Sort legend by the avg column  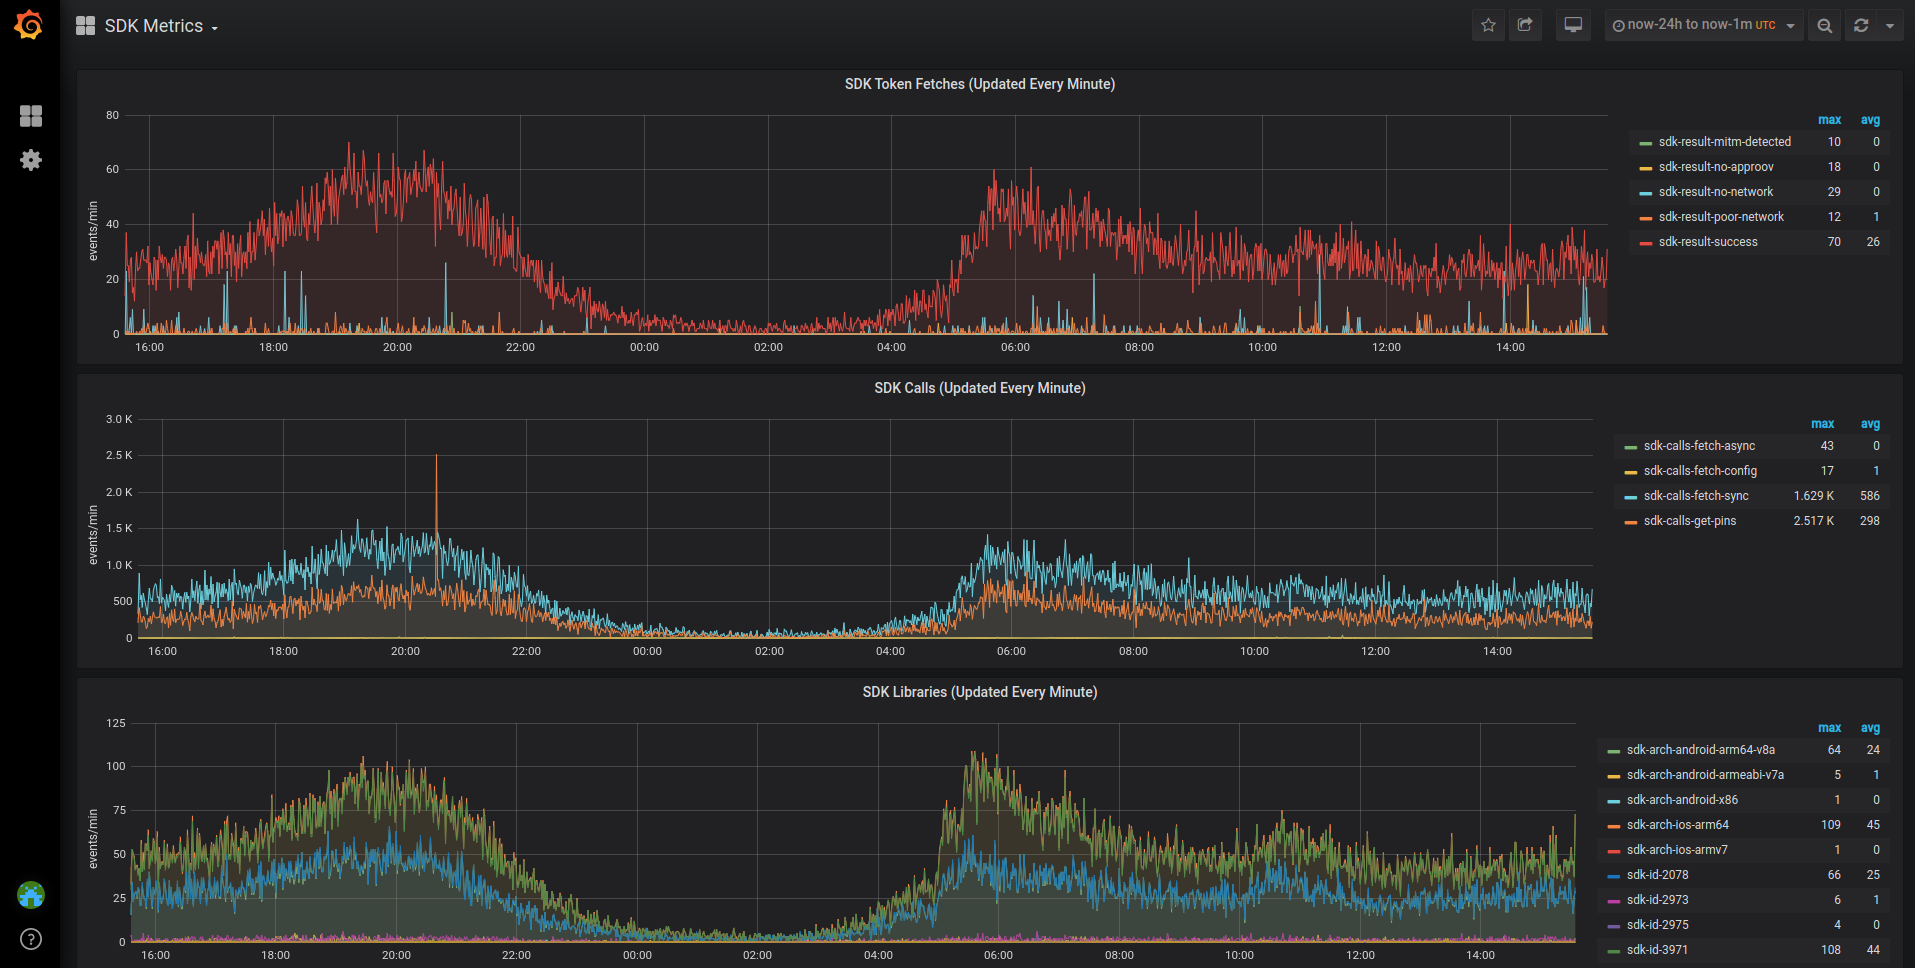point(1870,119)
